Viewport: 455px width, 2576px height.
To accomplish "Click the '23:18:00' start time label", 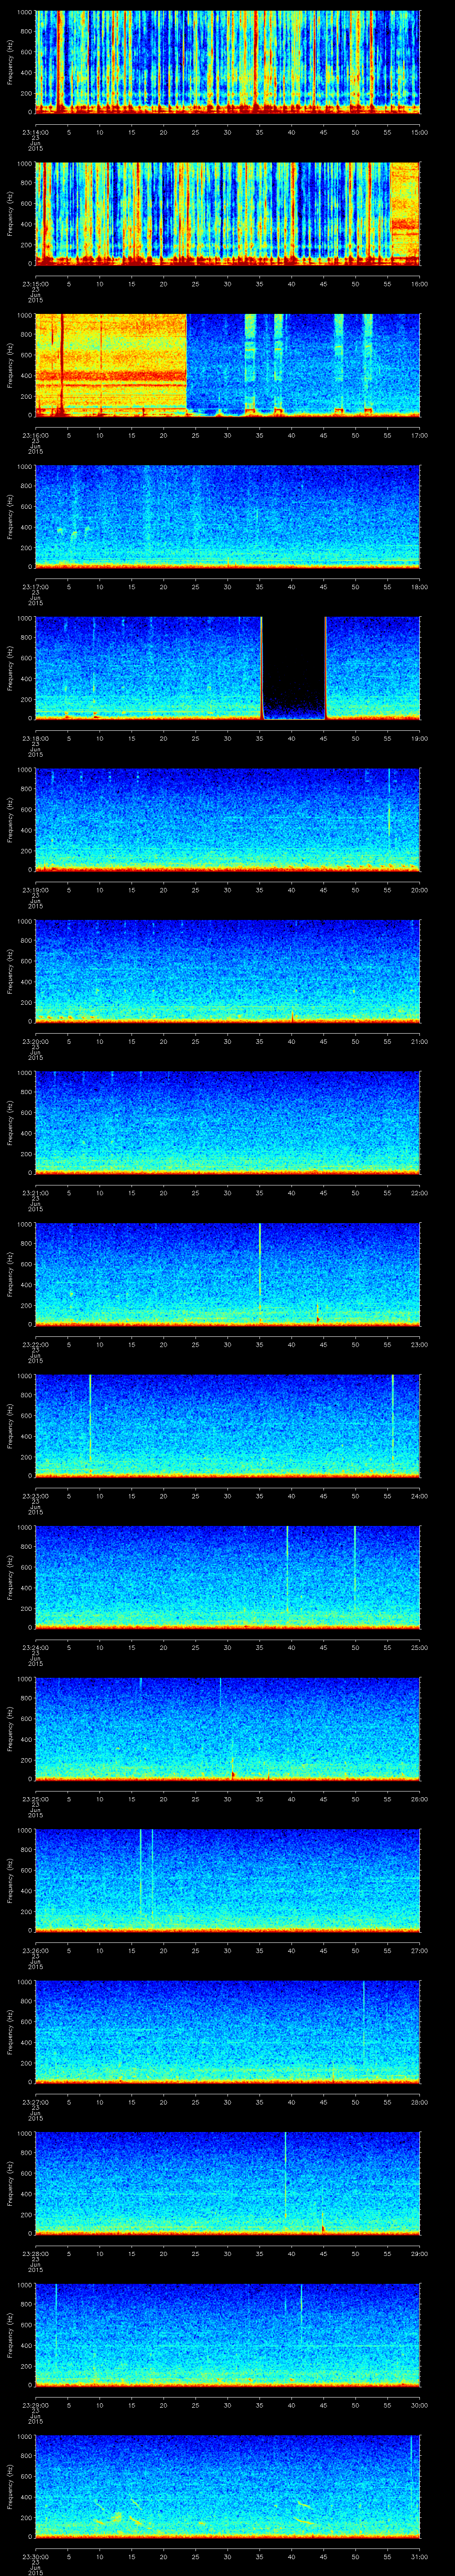I will point(35,738).
